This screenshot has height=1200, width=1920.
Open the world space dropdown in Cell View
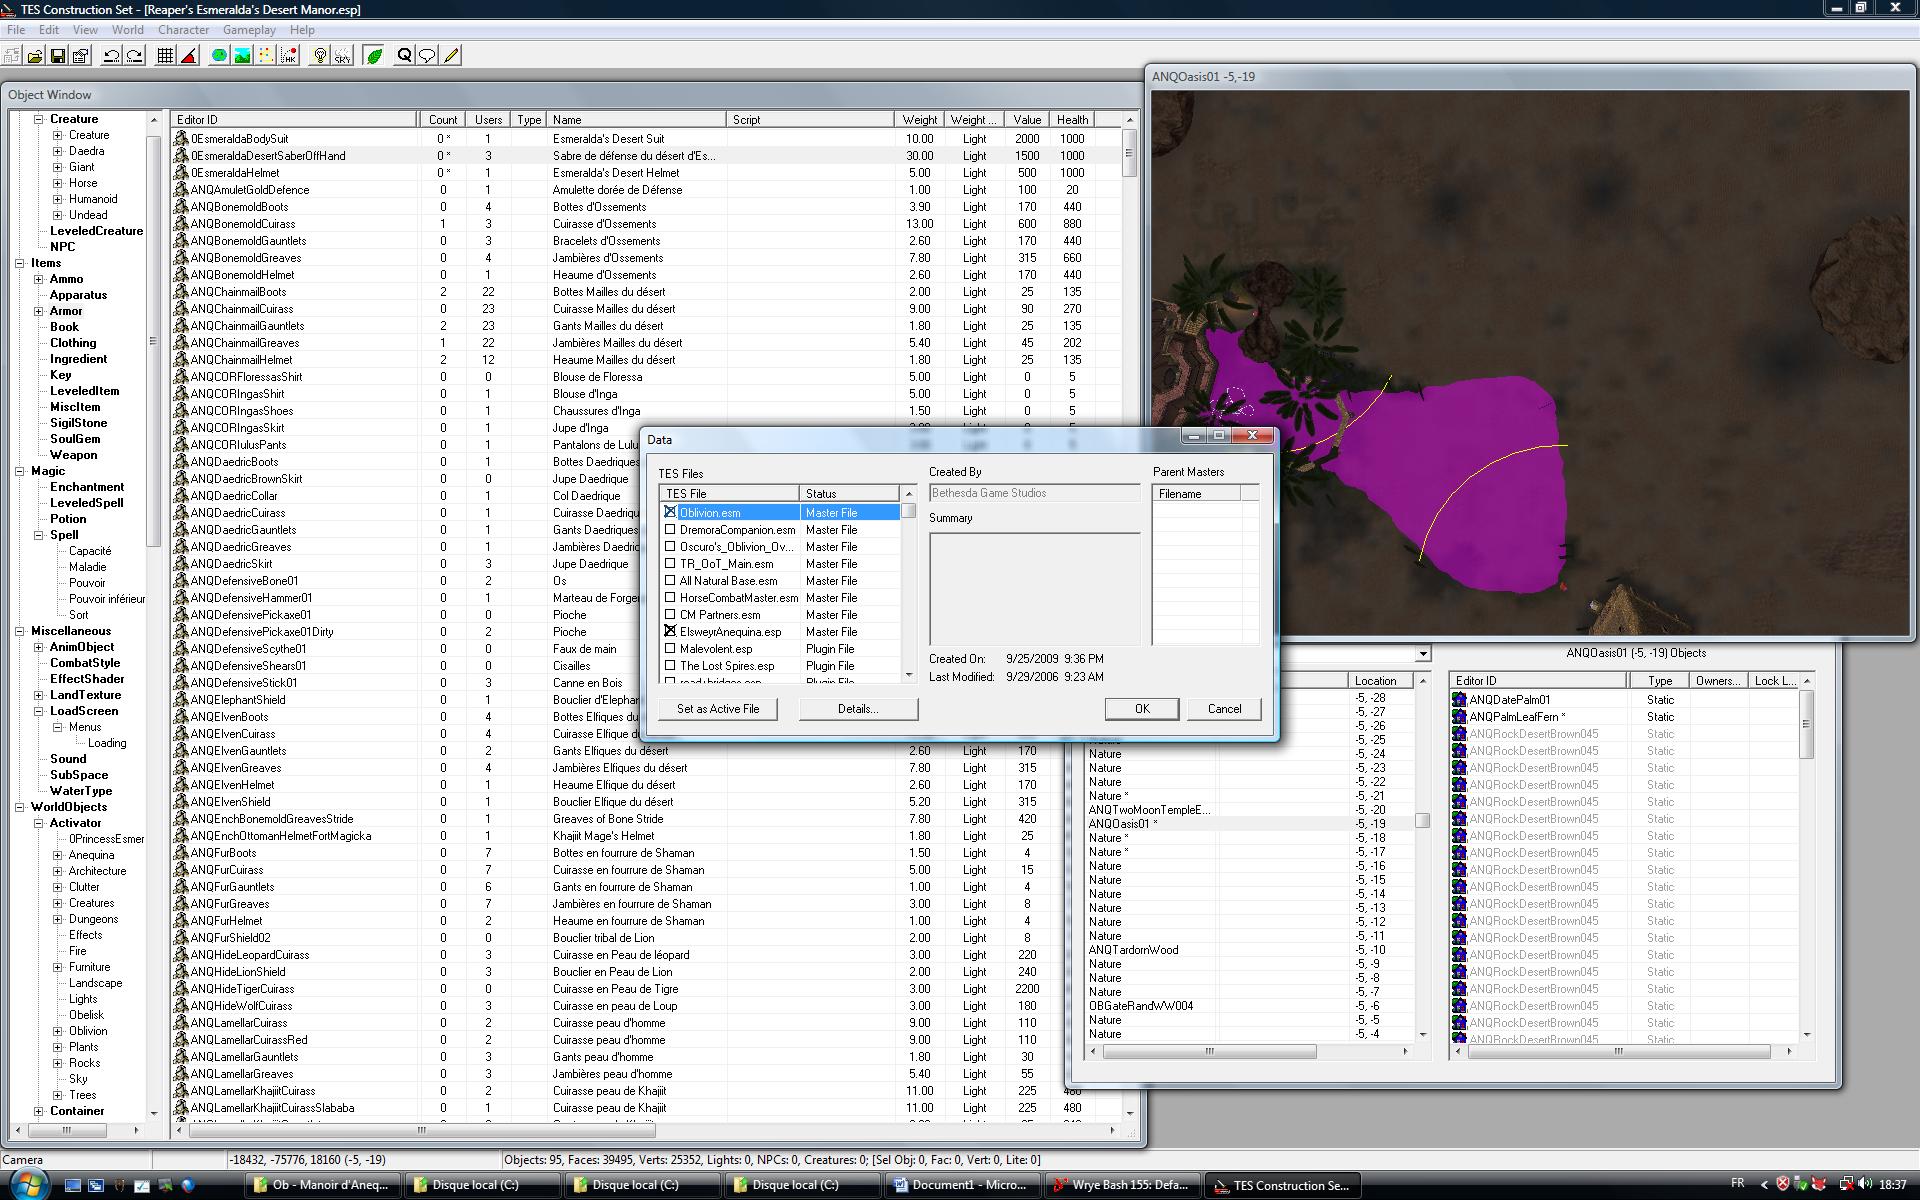click(1422, 654)
